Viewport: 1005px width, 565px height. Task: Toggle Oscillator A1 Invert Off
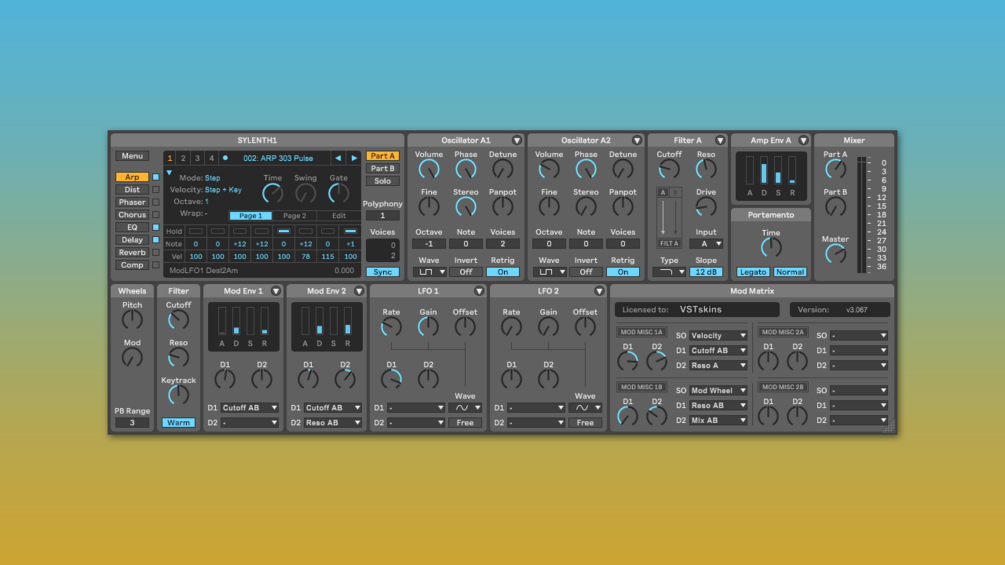[x=465, y=272]
